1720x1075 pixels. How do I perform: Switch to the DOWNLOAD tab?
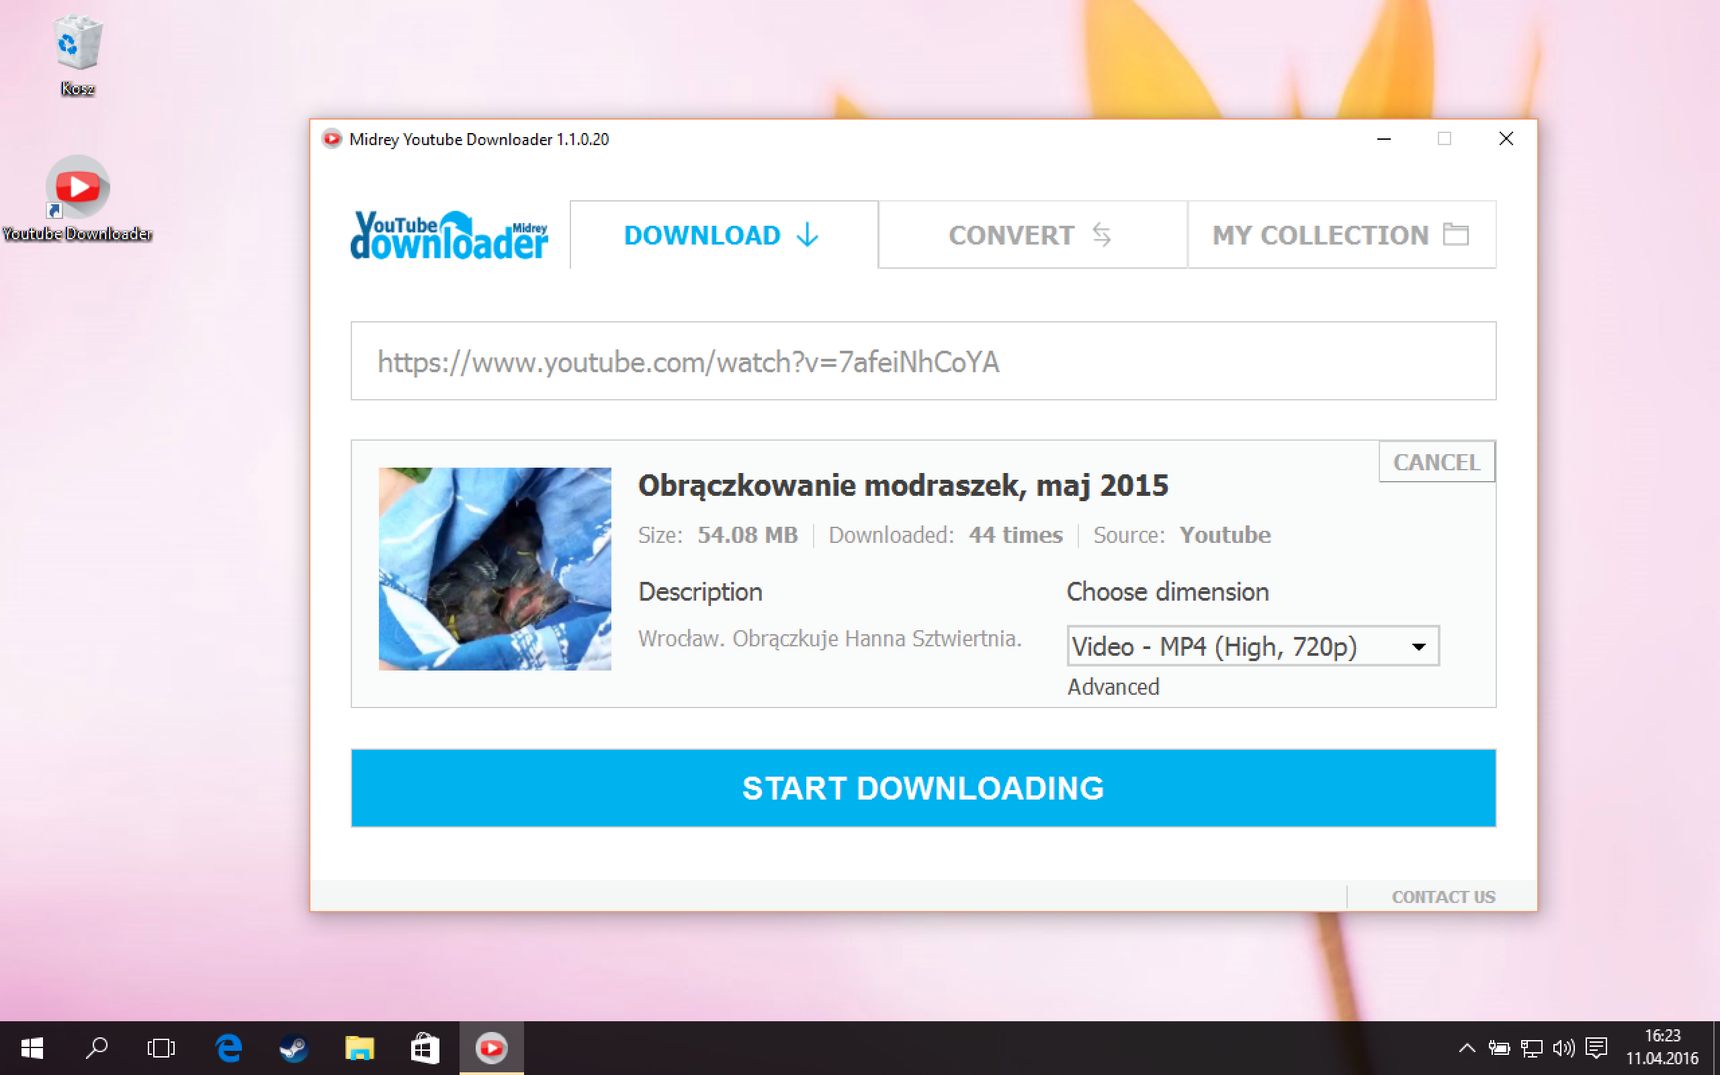(x=724, y=235)
